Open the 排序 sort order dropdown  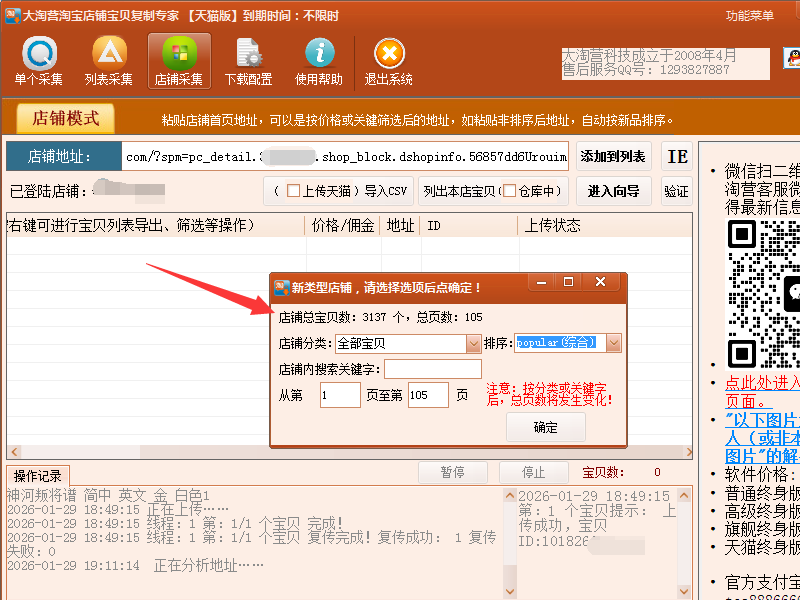613,343
